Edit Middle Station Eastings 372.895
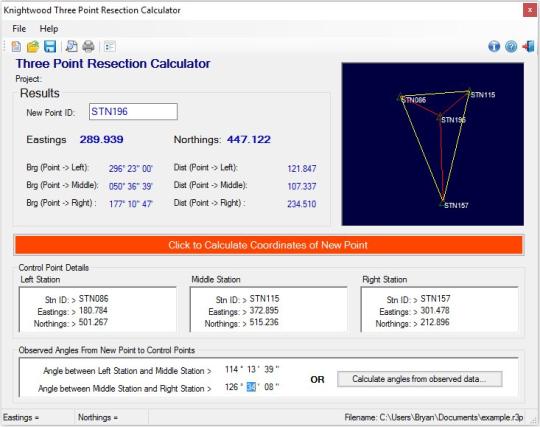 coord(264,311)
